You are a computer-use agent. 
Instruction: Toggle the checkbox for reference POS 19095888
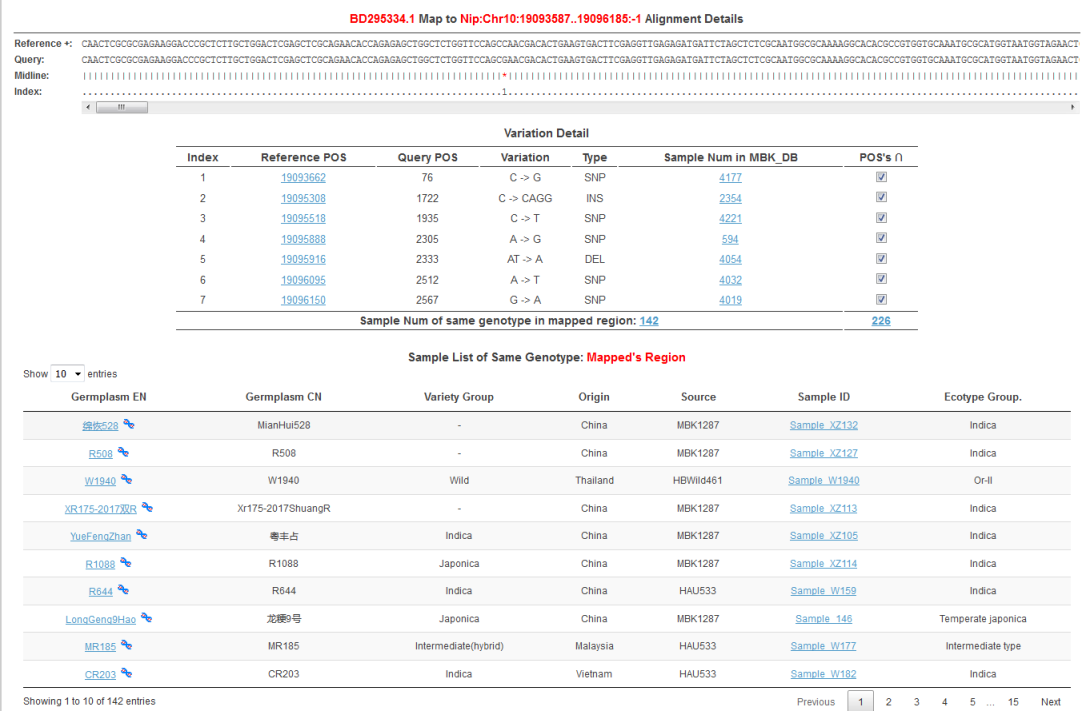point(881,238)
